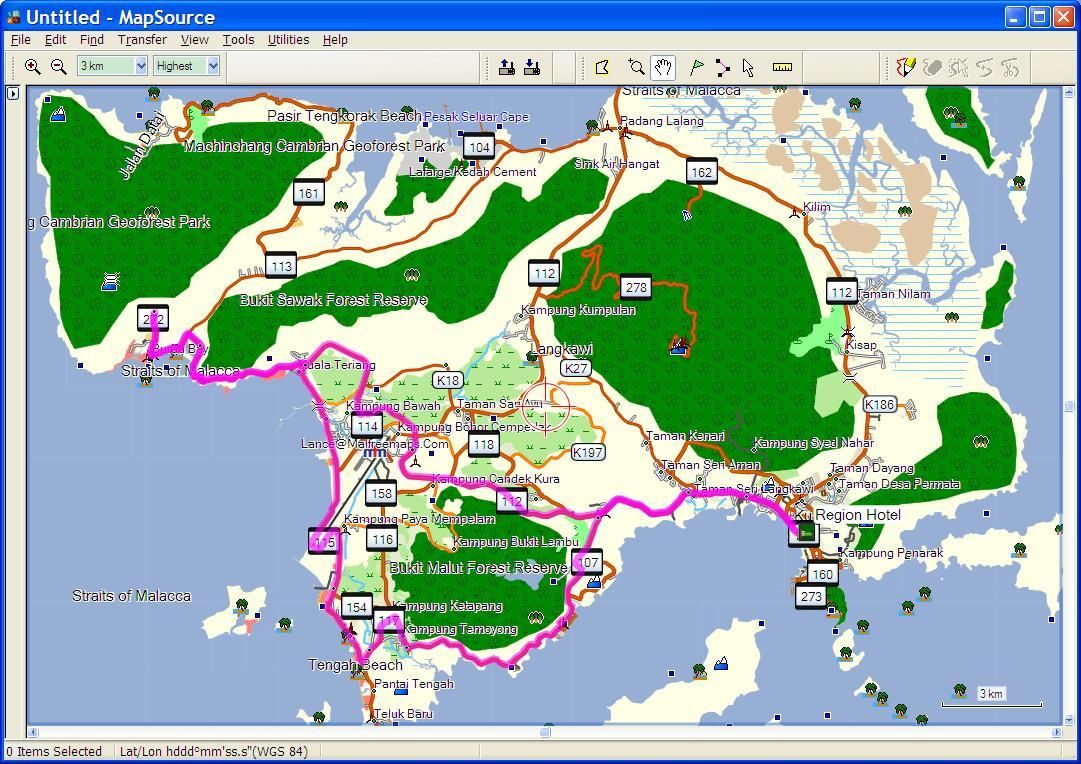
Task: Select the Route tool
Action: (723, 67)
